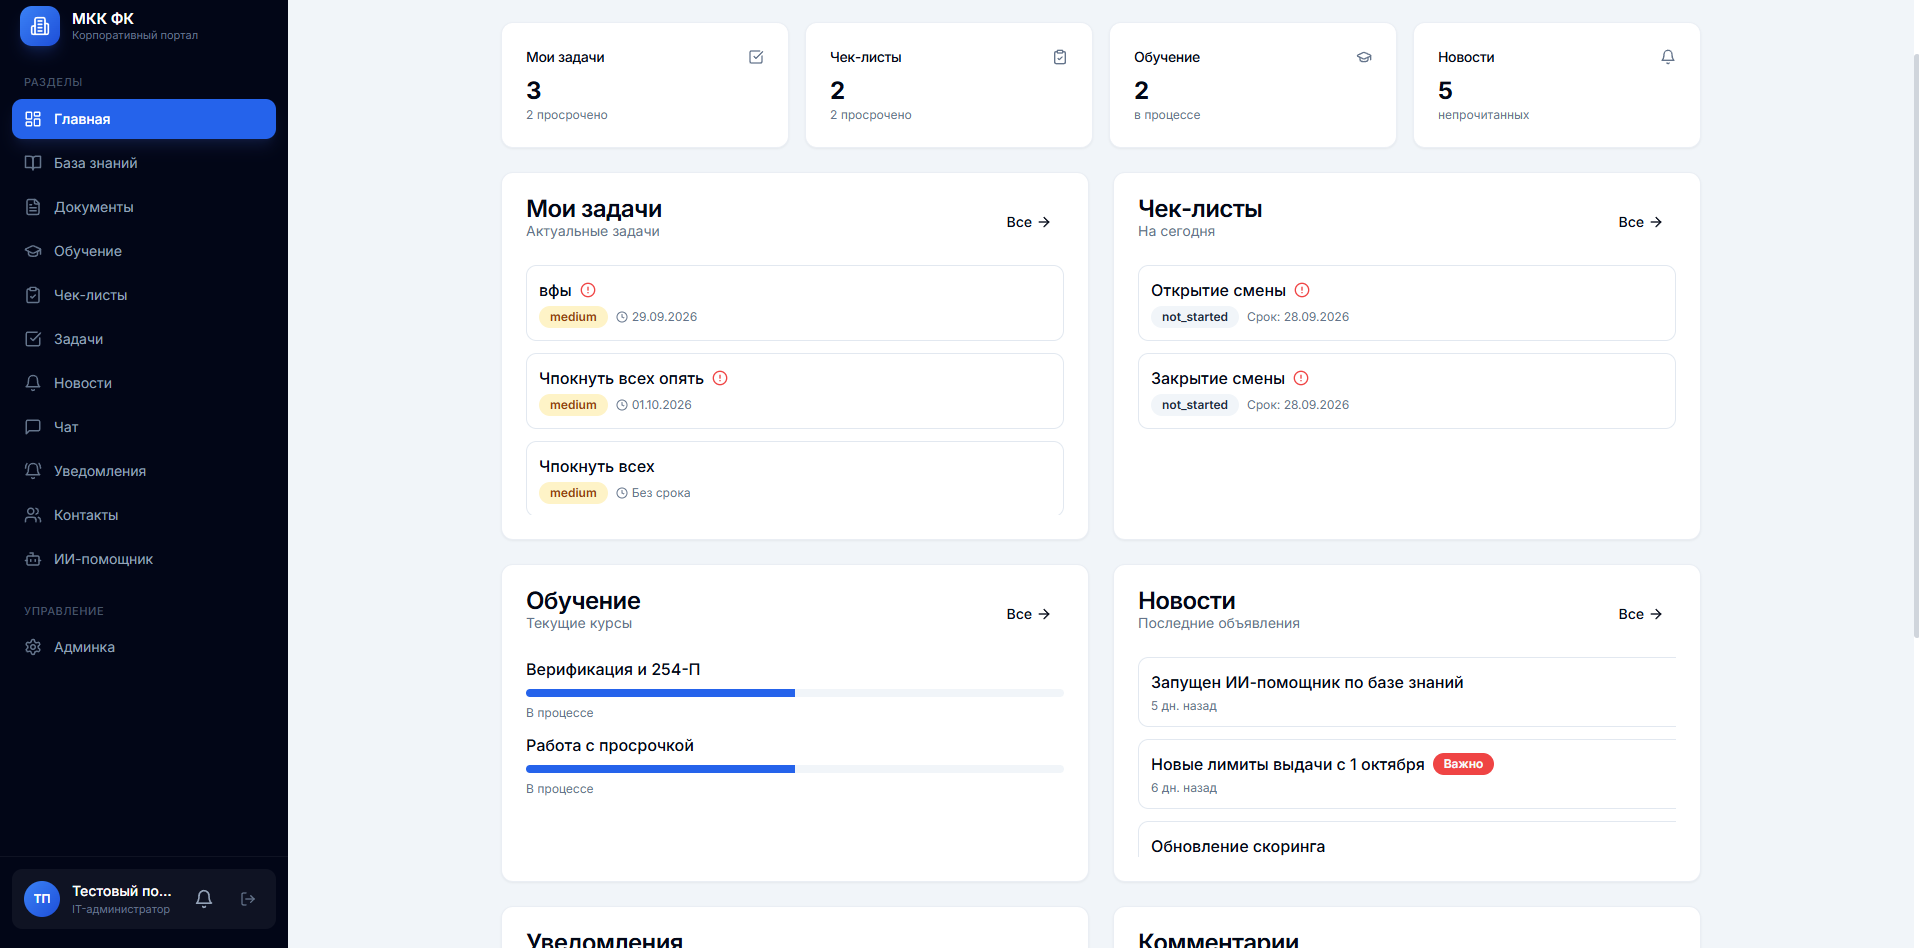1919x948 pixels.
Task: Click the МКК ФК portal logo icon
Action: [x=40, y=26]
